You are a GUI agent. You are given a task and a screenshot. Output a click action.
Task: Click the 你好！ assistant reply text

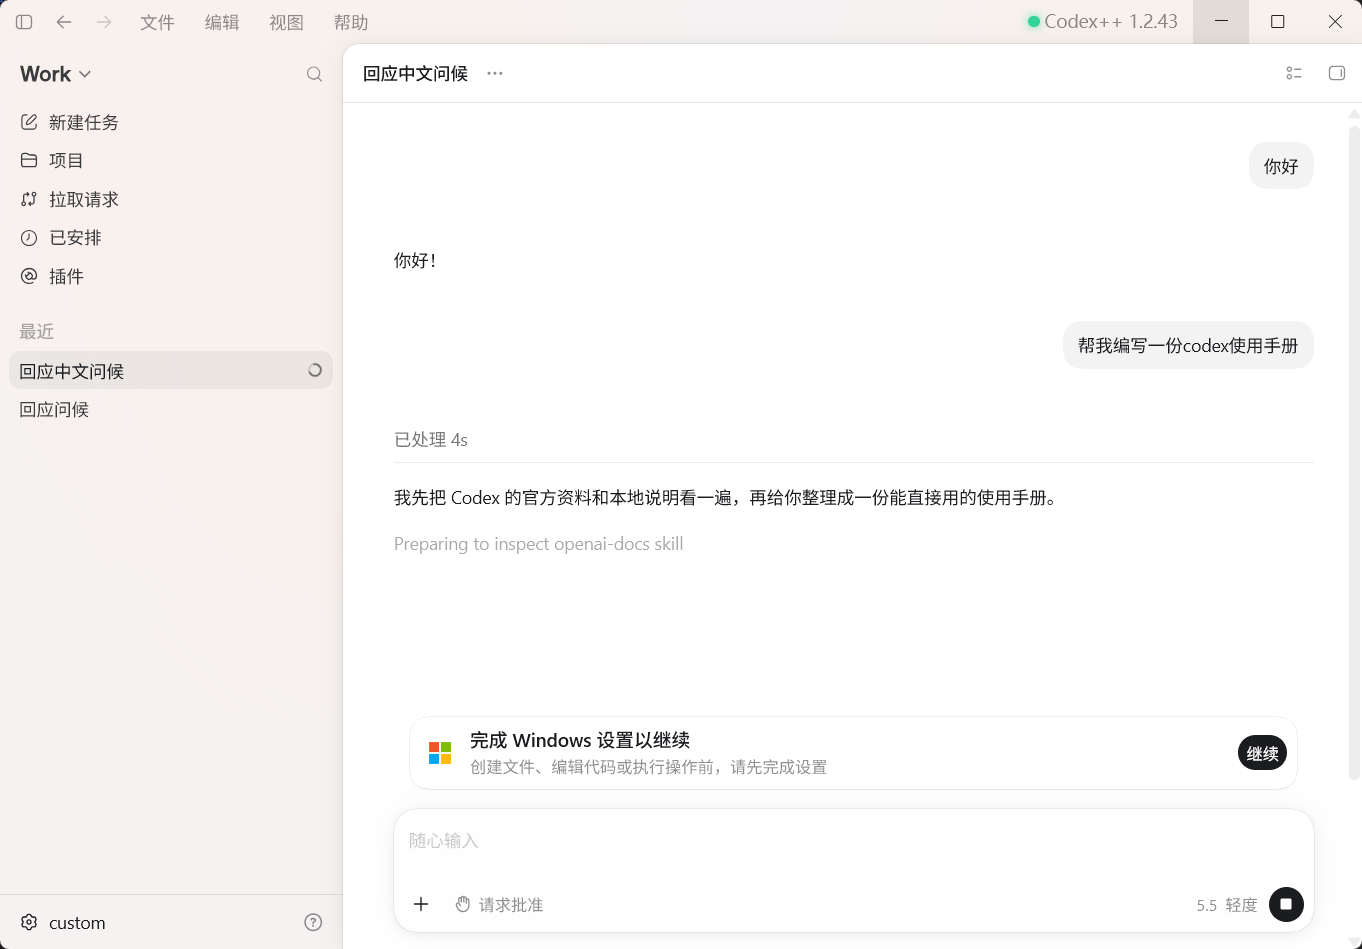(415, 260)
